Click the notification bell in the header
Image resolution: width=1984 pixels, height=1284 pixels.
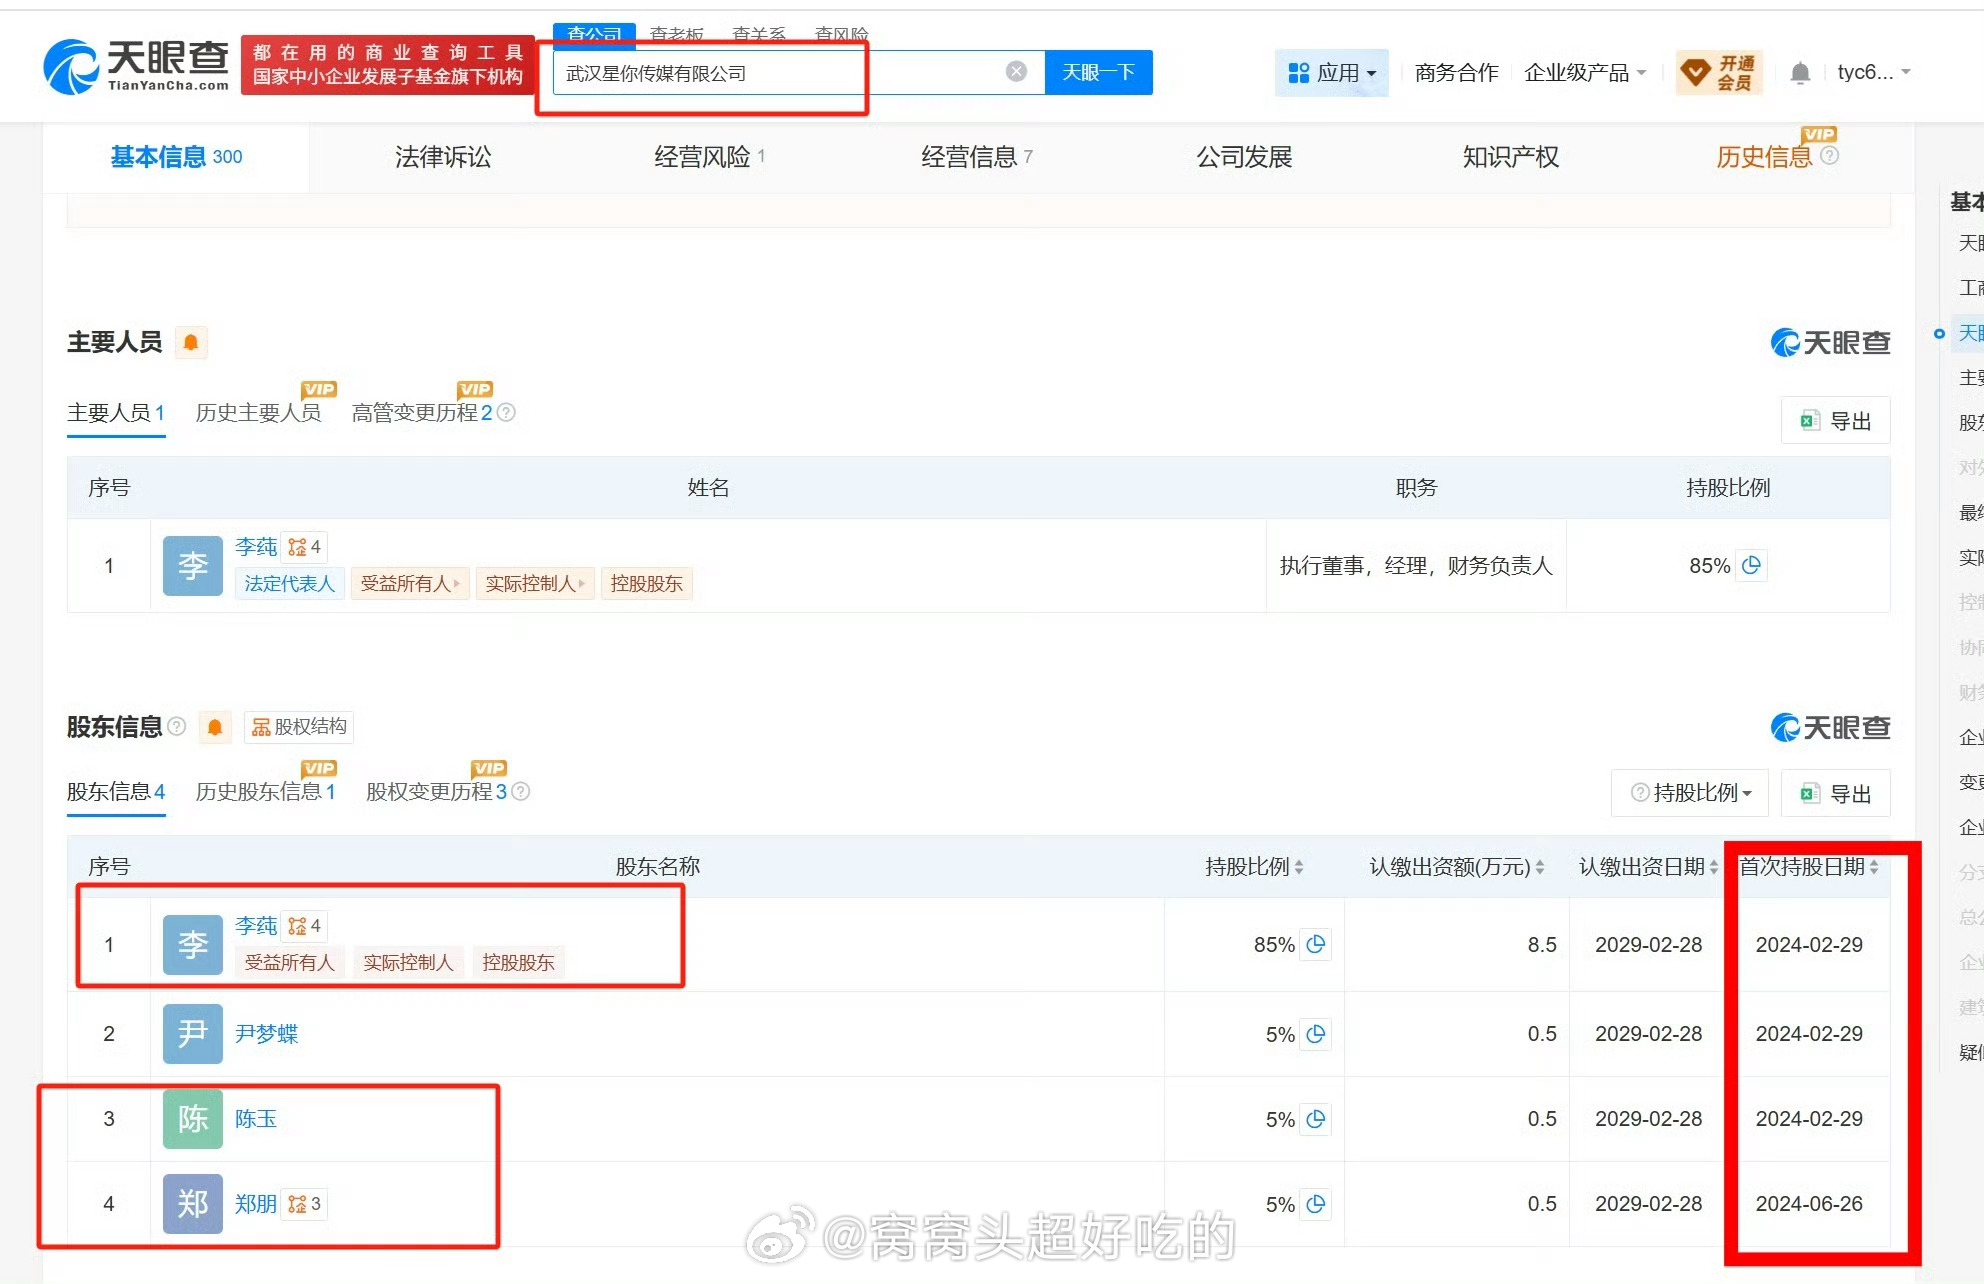(x=1800, y=73)
